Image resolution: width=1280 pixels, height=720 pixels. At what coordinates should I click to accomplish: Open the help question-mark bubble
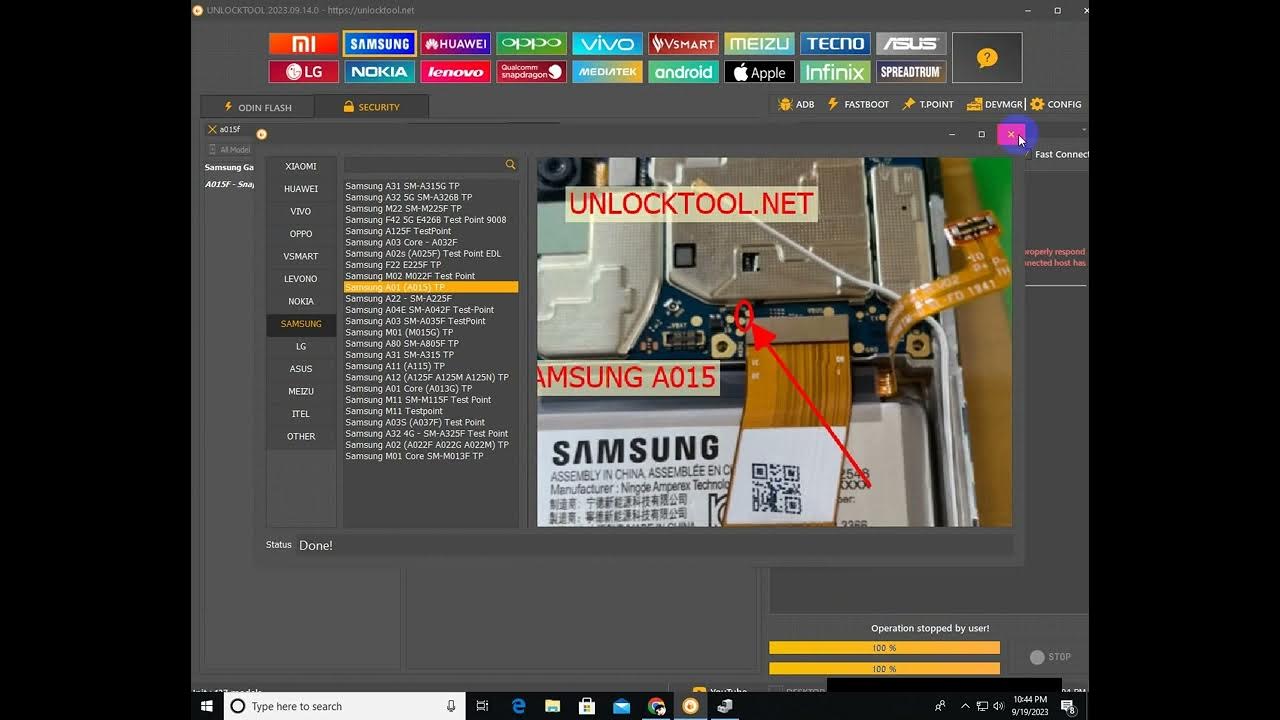[987, 58]
